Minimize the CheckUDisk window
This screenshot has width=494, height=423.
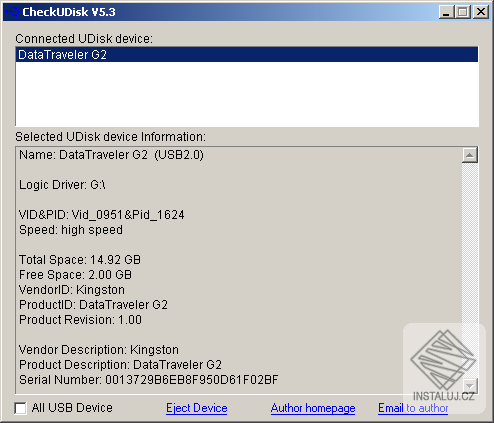(x=447, y=12)
